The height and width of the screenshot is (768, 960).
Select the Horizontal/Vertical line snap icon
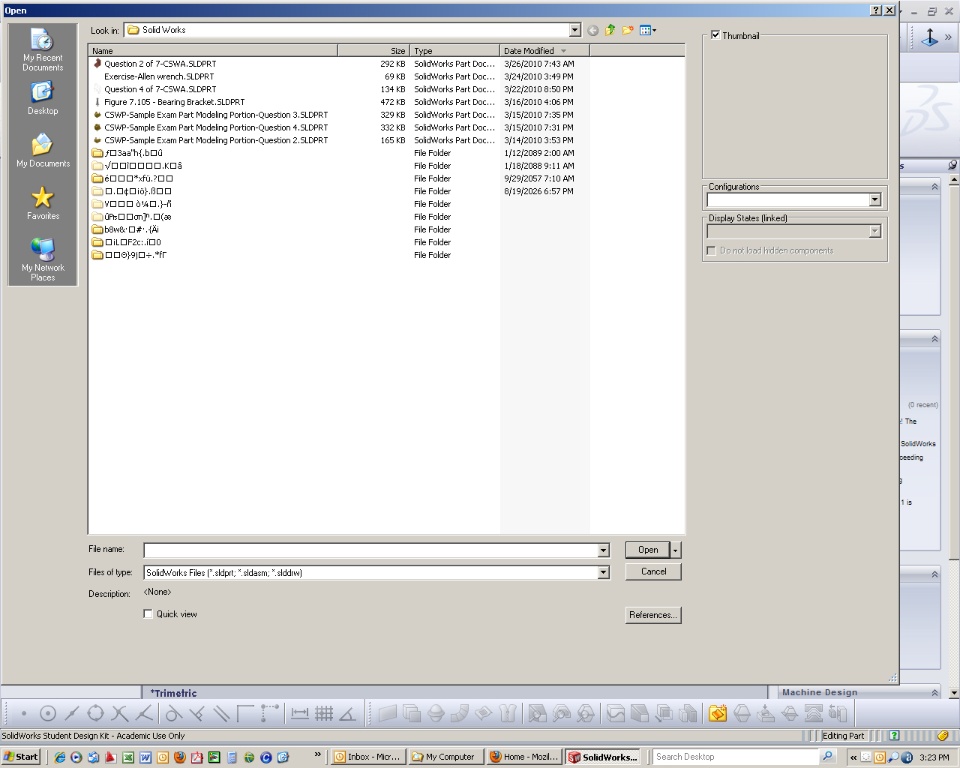(x=245, y=713)
